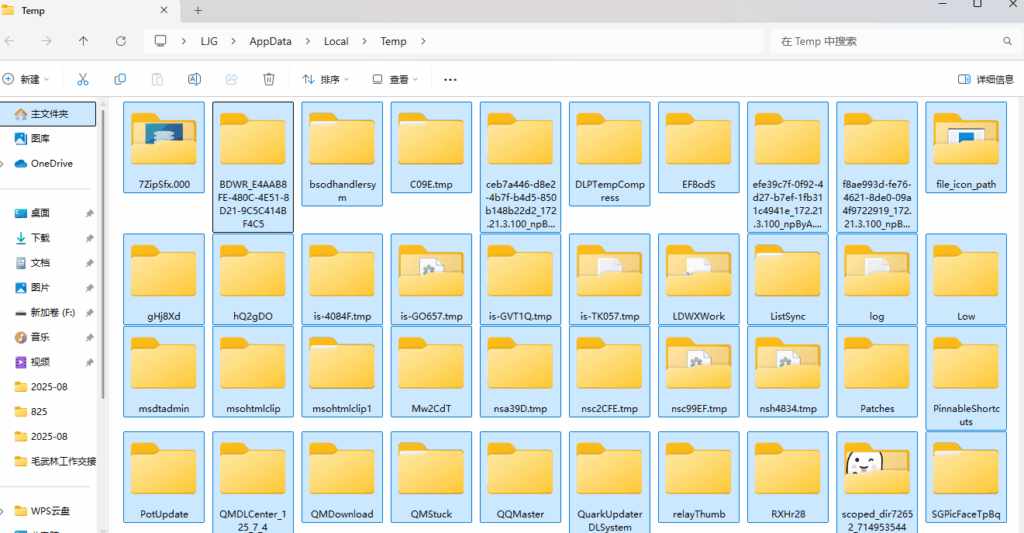The image size is (1024, 533).
Task: Click the Copy icon in toolbar
Action: tap(120, 79)
